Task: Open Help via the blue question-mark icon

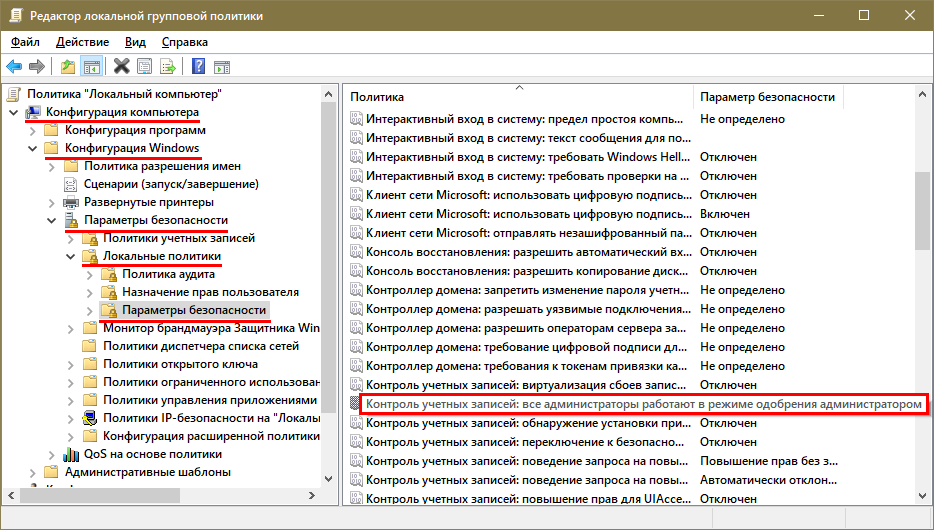Action: click(198, 67)
